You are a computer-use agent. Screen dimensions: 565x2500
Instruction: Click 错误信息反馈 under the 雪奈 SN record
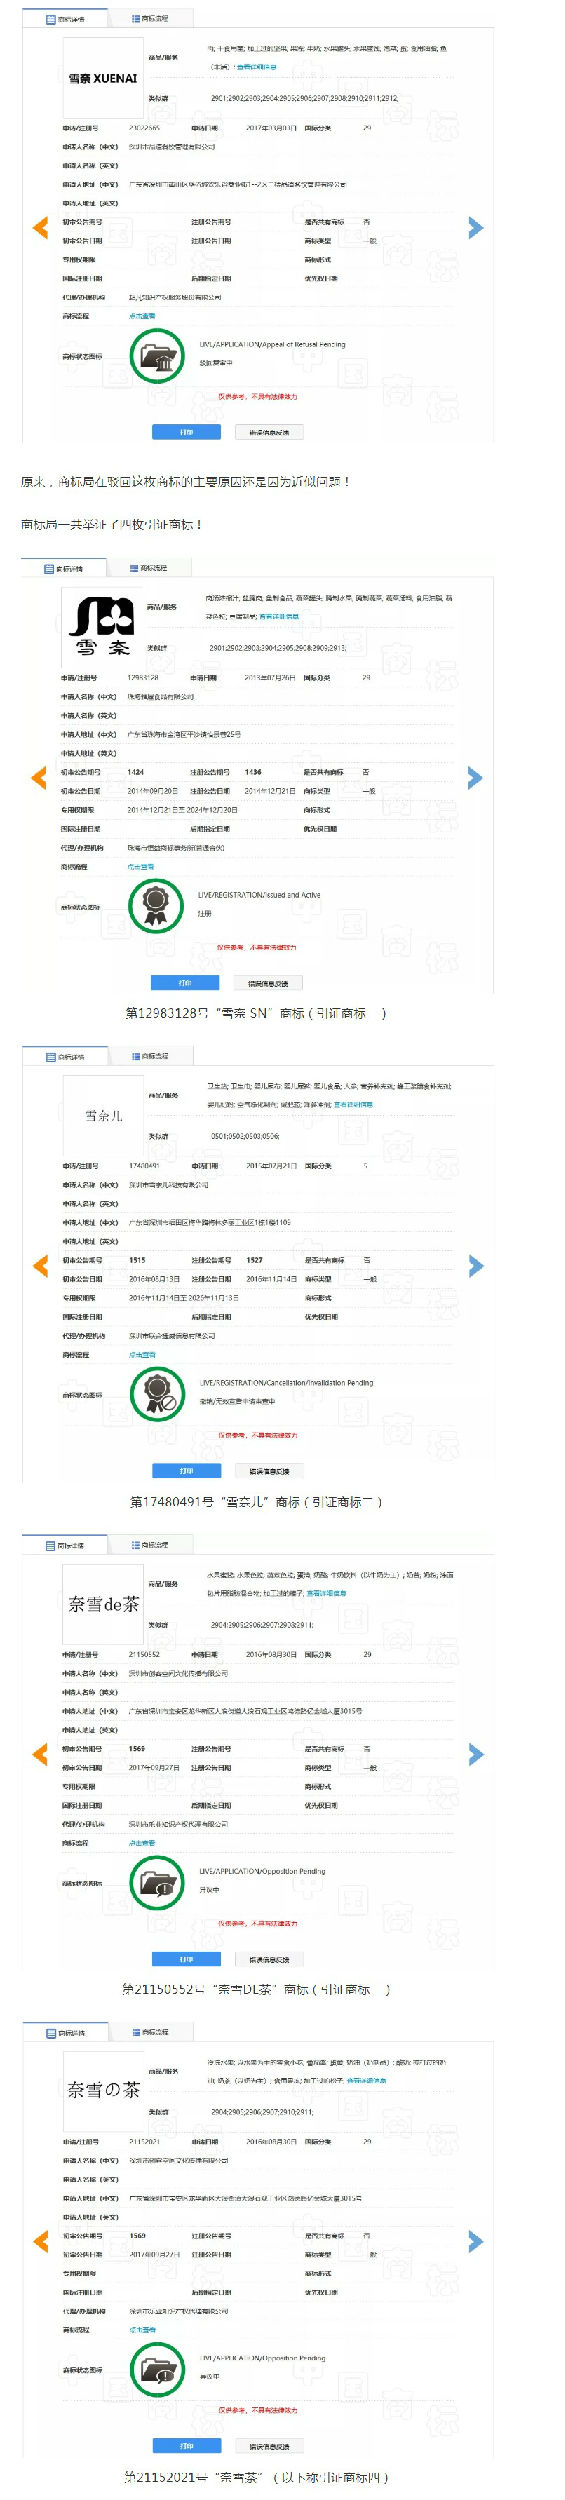pyautogui.click(x=268, y=983)
